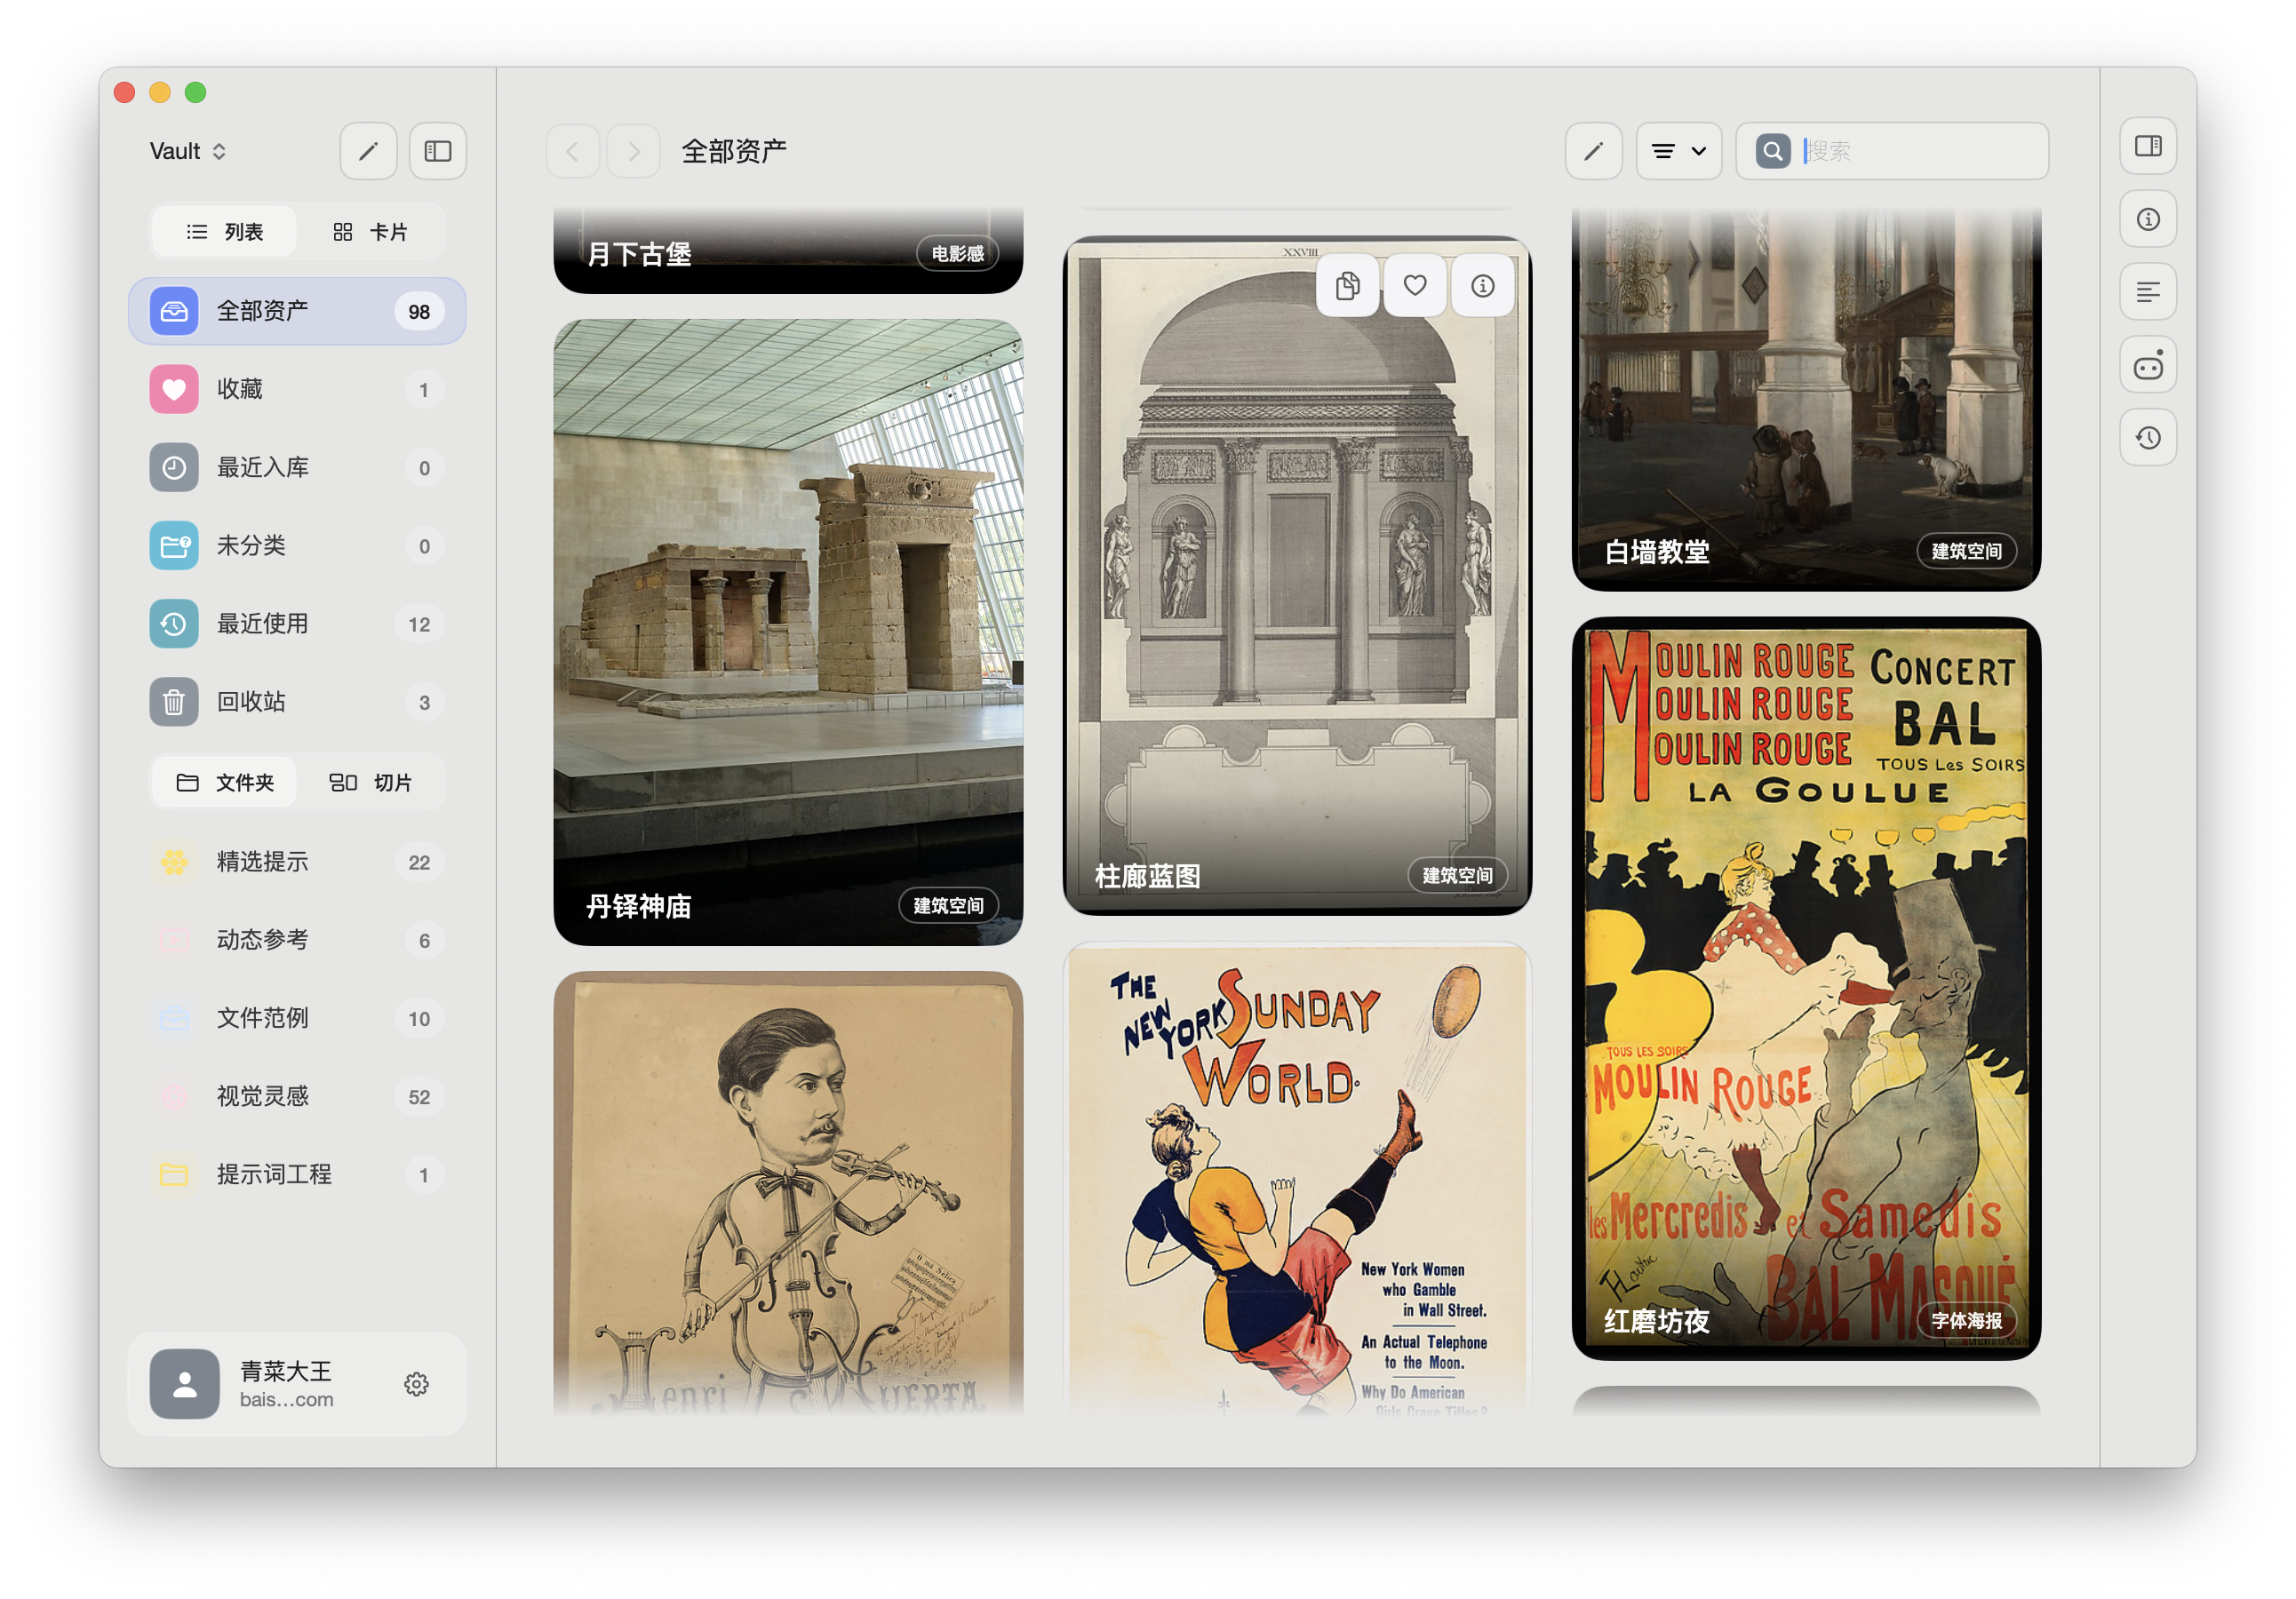Click the 青菜大王 user avatar
This screenshot has width=2296, height=1599.
(x=184, y=1384)
